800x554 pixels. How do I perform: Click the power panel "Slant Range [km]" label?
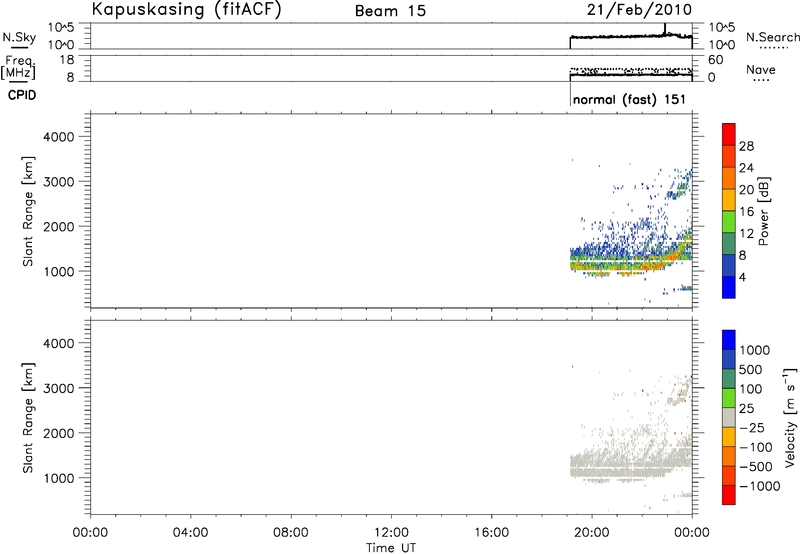tap(28, 211)
